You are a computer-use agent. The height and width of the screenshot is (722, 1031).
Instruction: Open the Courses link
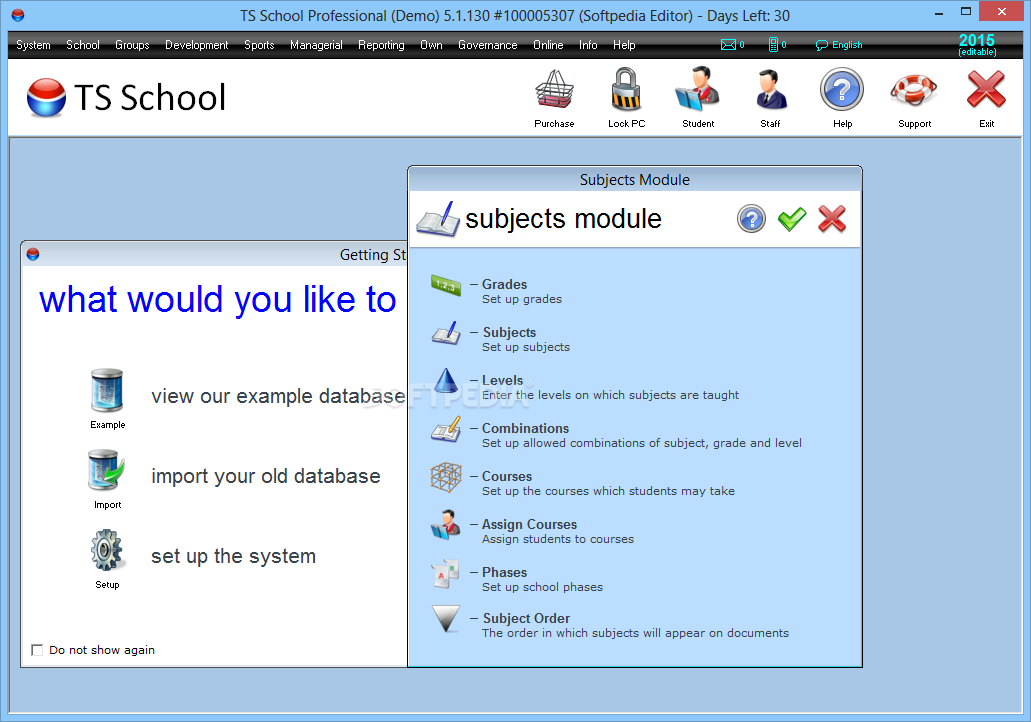click(507, 476)
